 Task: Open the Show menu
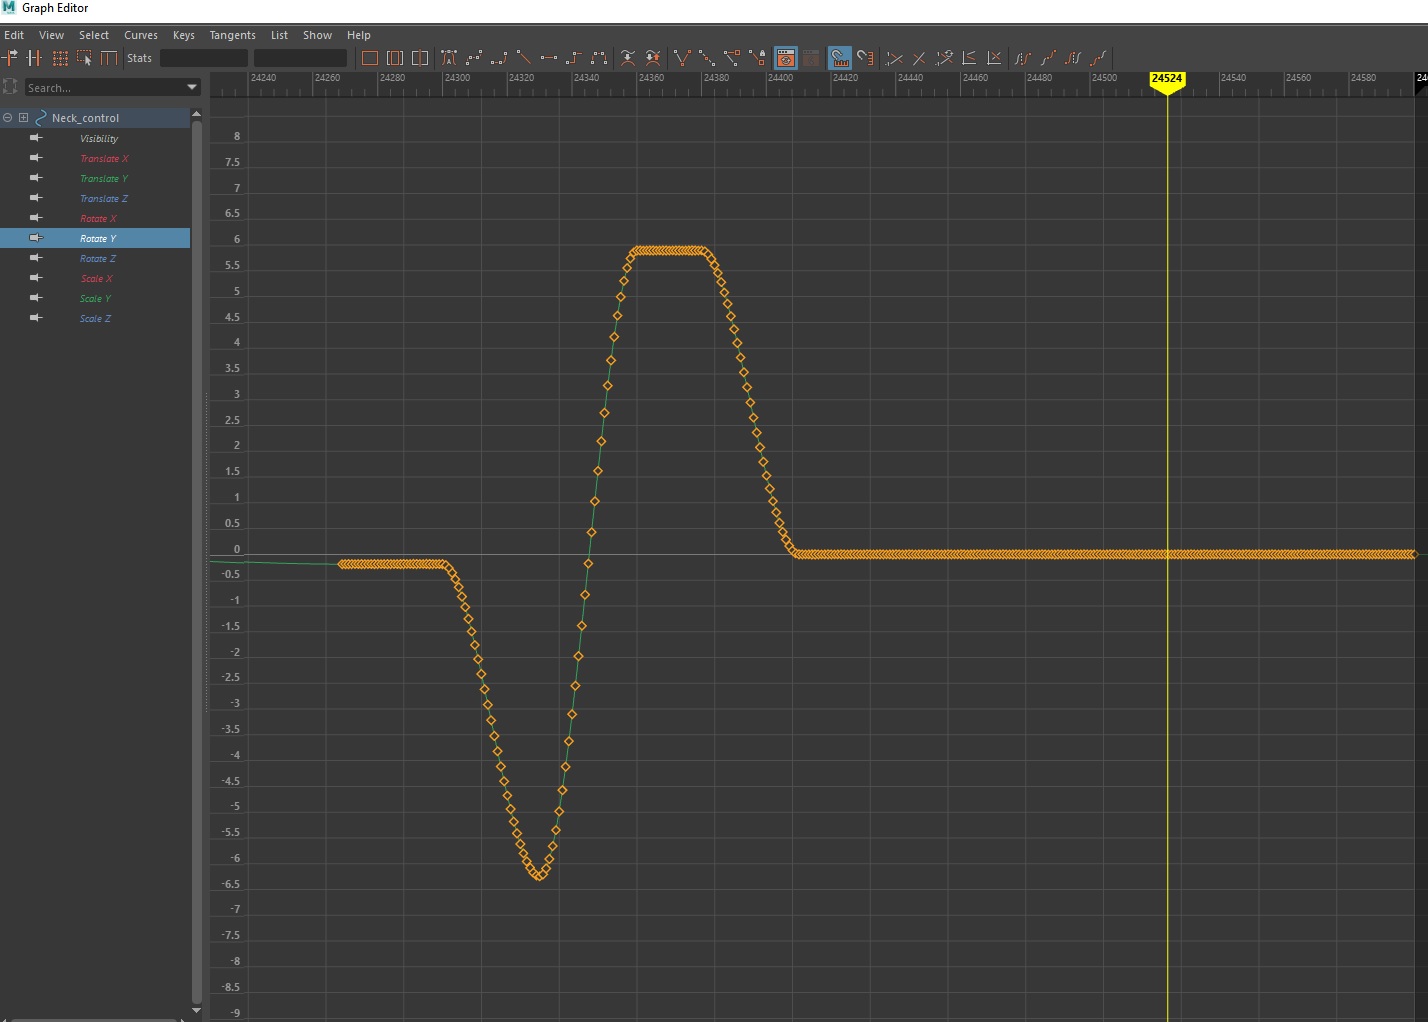click(317, 35)
